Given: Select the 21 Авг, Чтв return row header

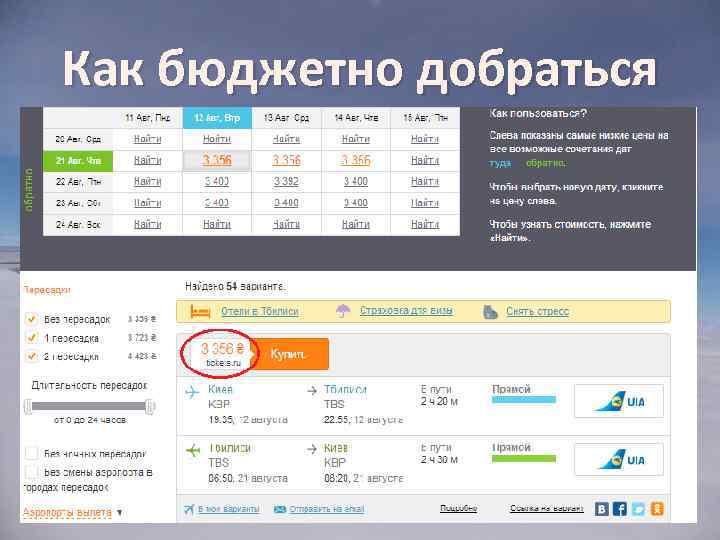Looking at the screenshot, I should 78,161.
